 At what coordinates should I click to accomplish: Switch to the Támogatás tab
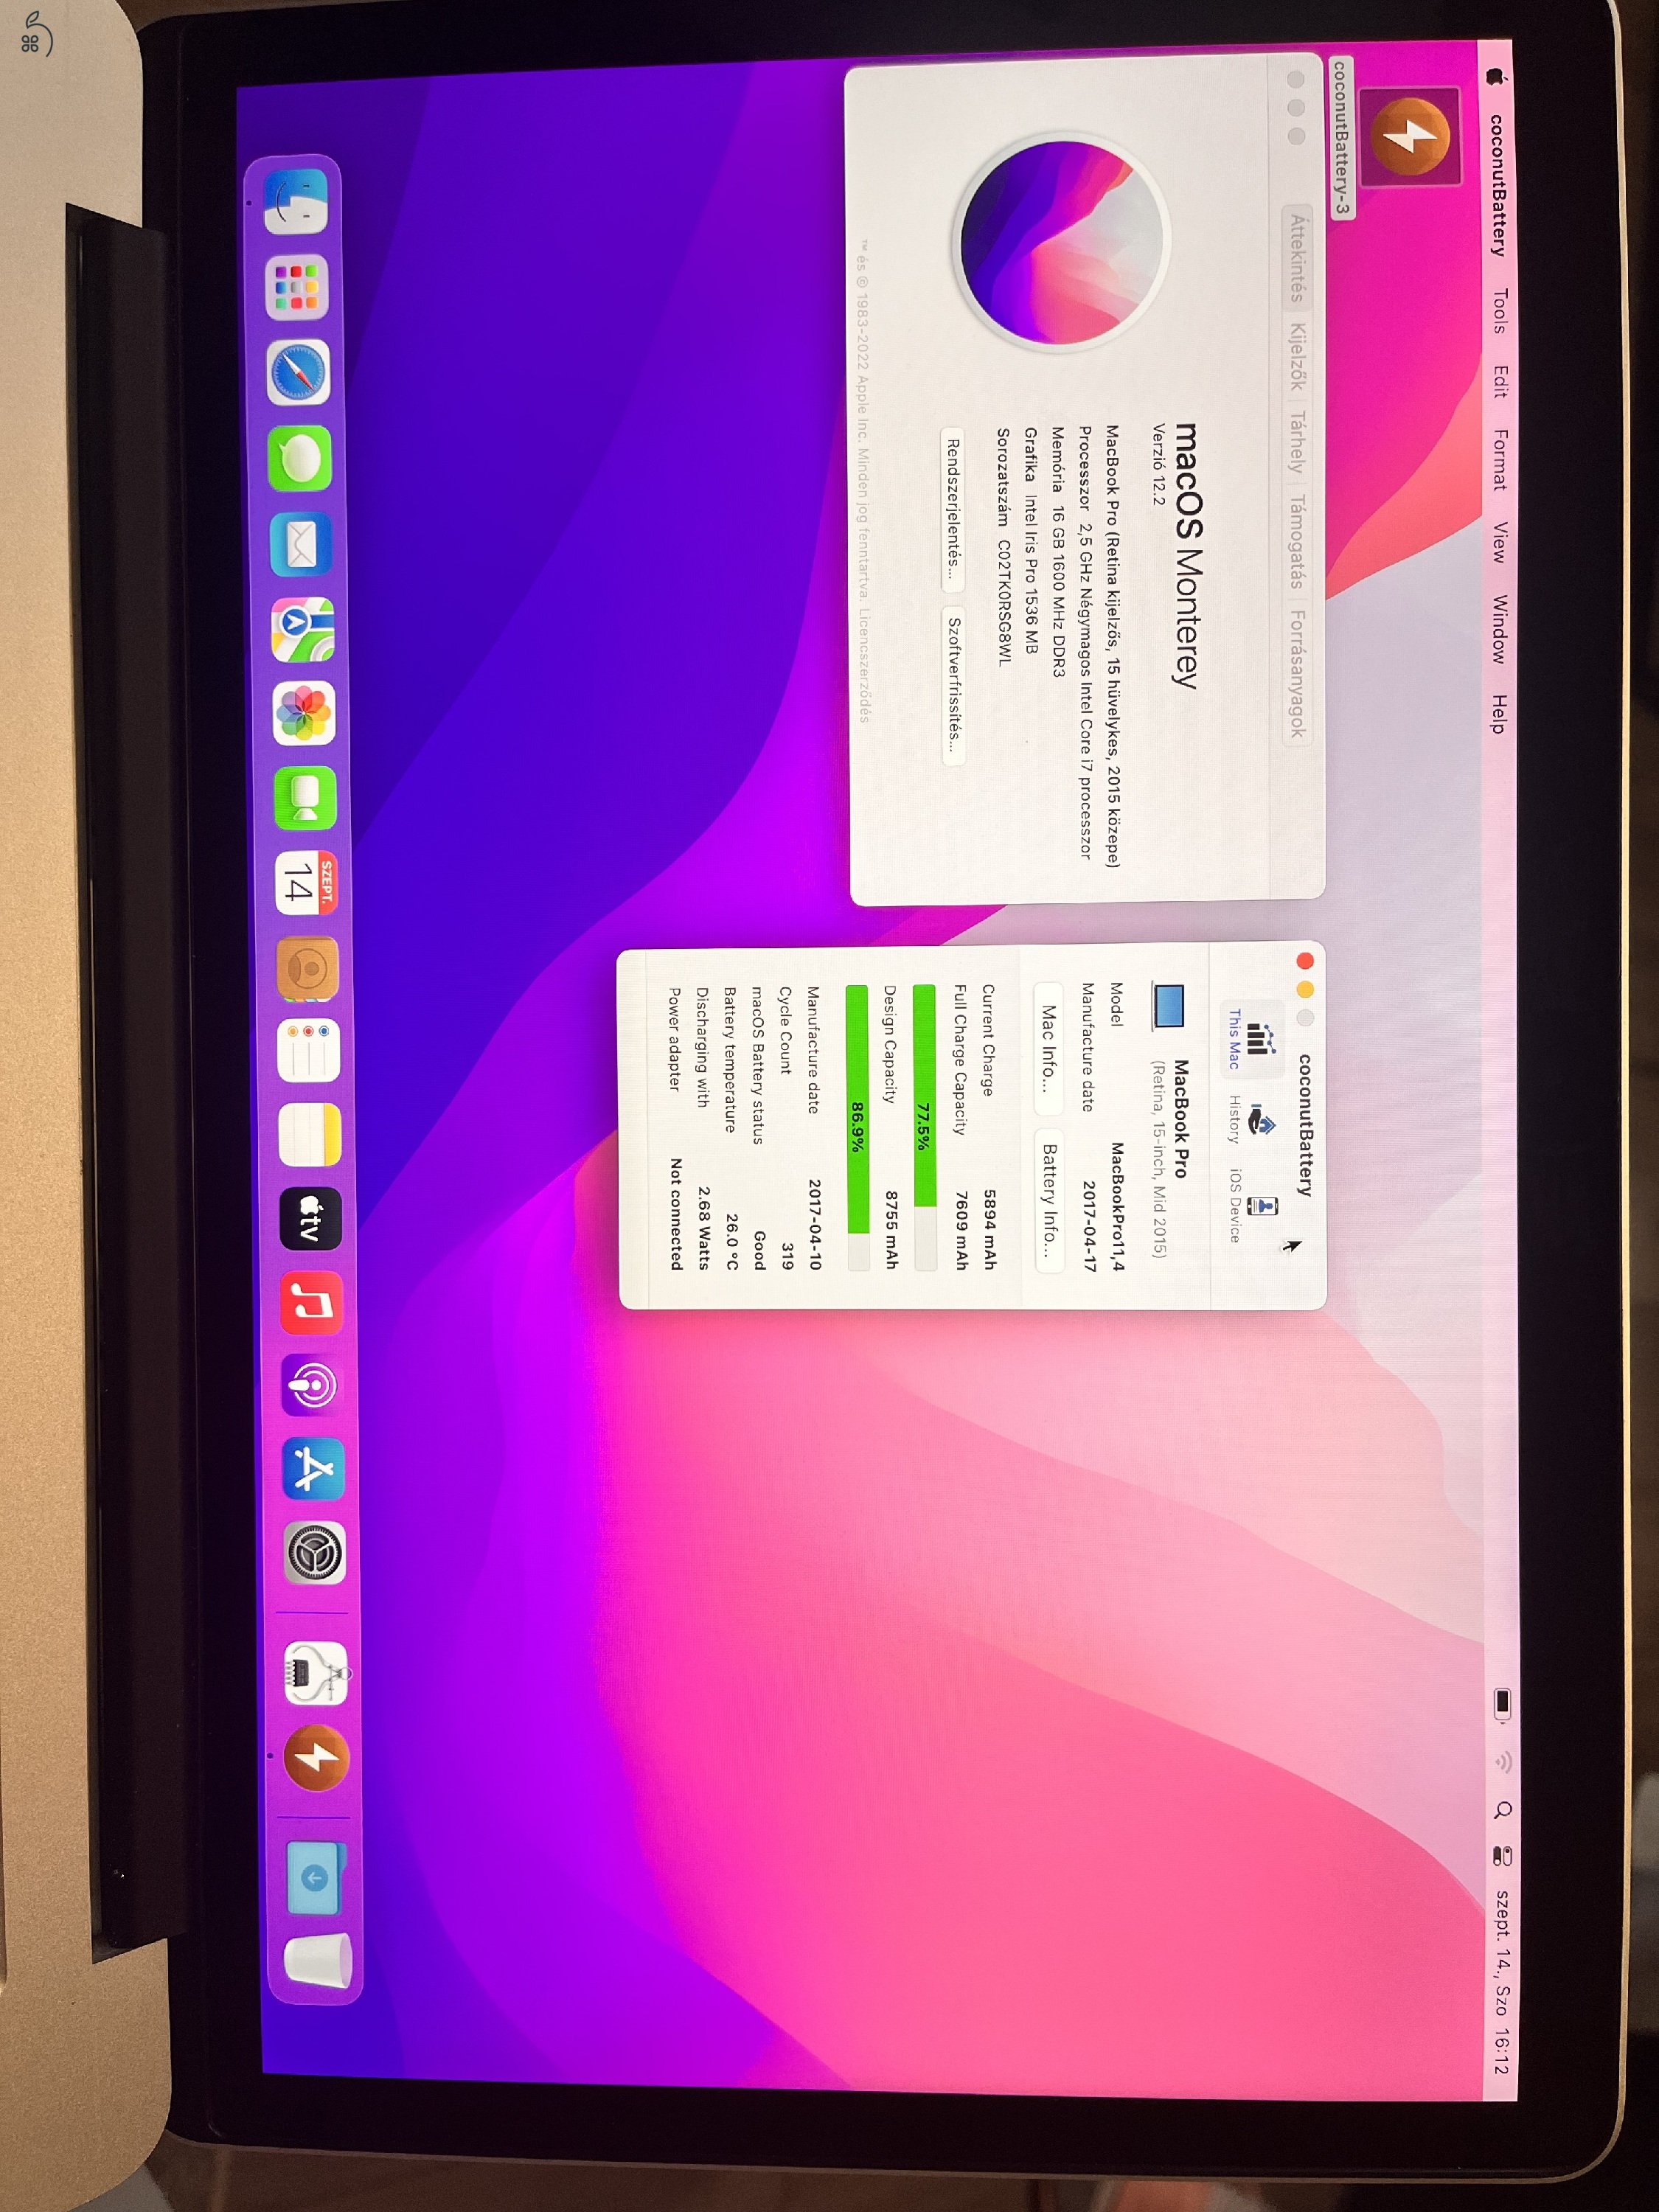point(1297,542)
